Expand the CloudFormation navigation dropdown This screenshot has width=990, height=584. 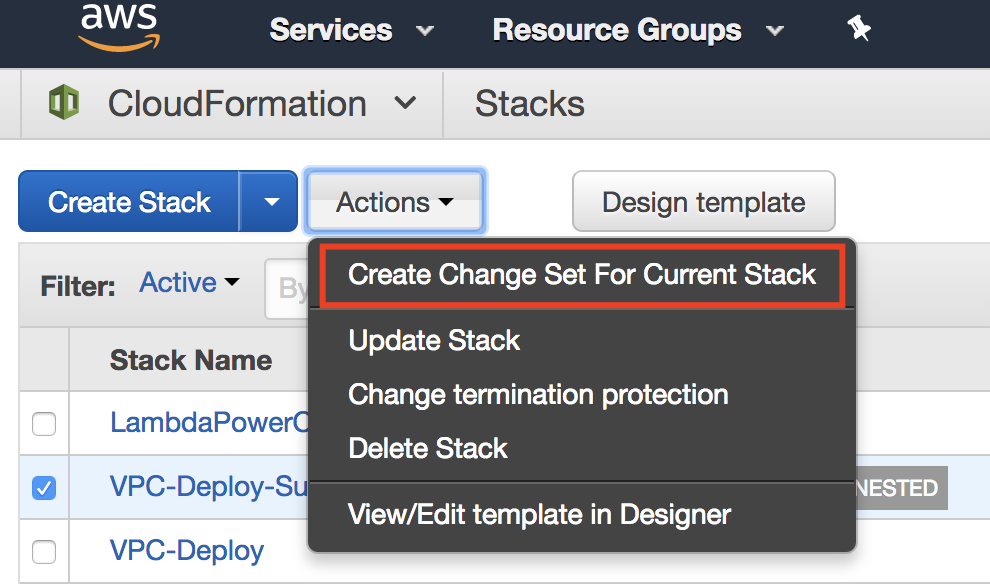405,103
